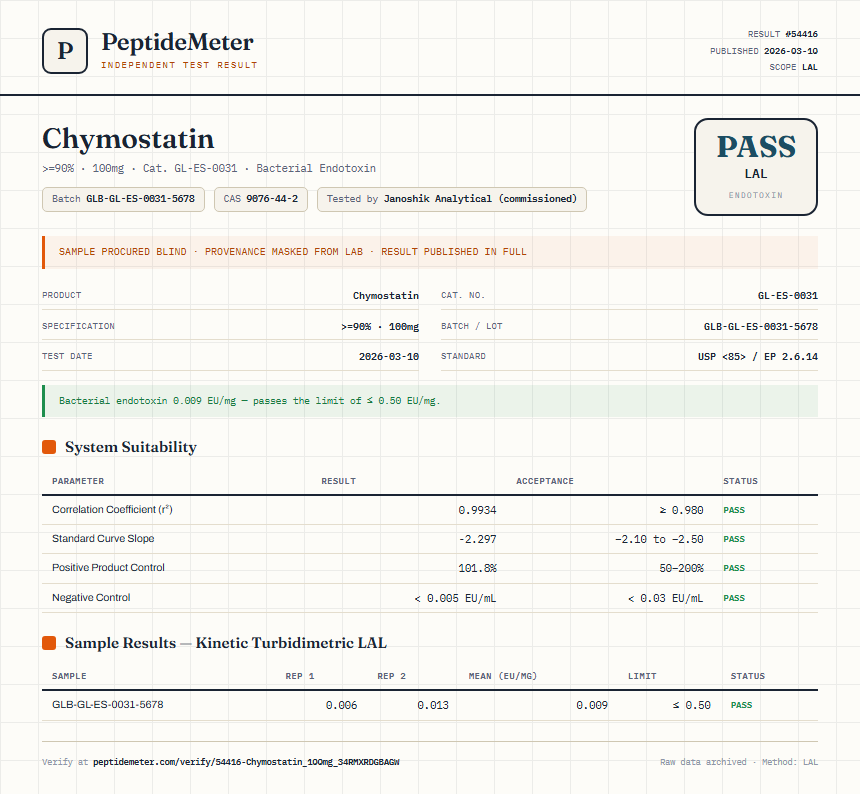Select the CAS 9076-44-2 chip
The image size is (860, 794).
click(x=261, y=199)
